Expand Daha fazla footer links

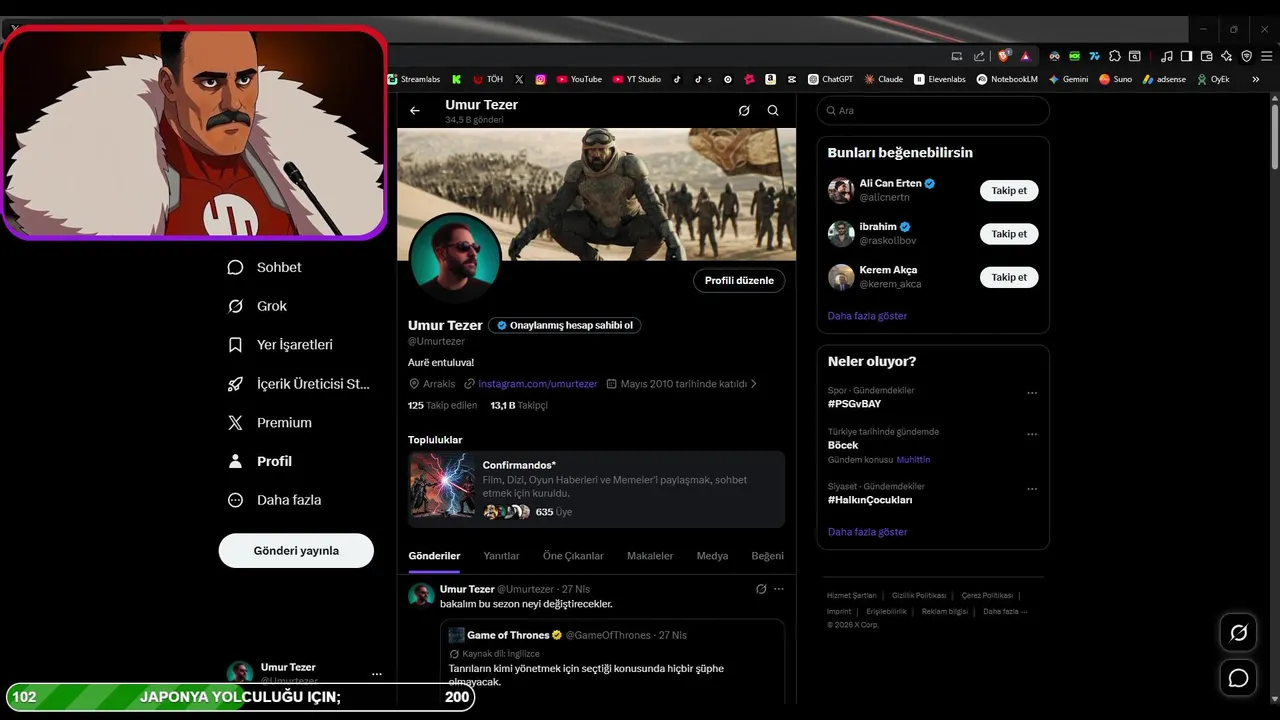(1004, 611)
